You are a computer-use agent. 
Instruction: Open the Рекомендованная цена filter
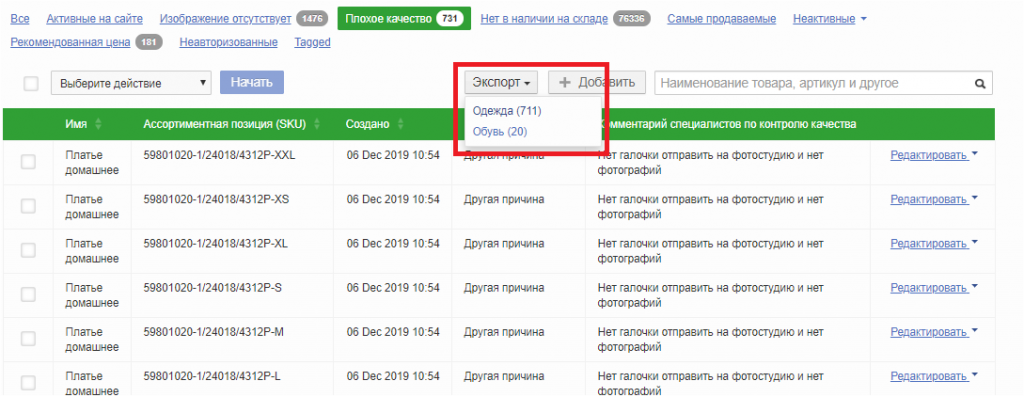(x=71, y=42)
